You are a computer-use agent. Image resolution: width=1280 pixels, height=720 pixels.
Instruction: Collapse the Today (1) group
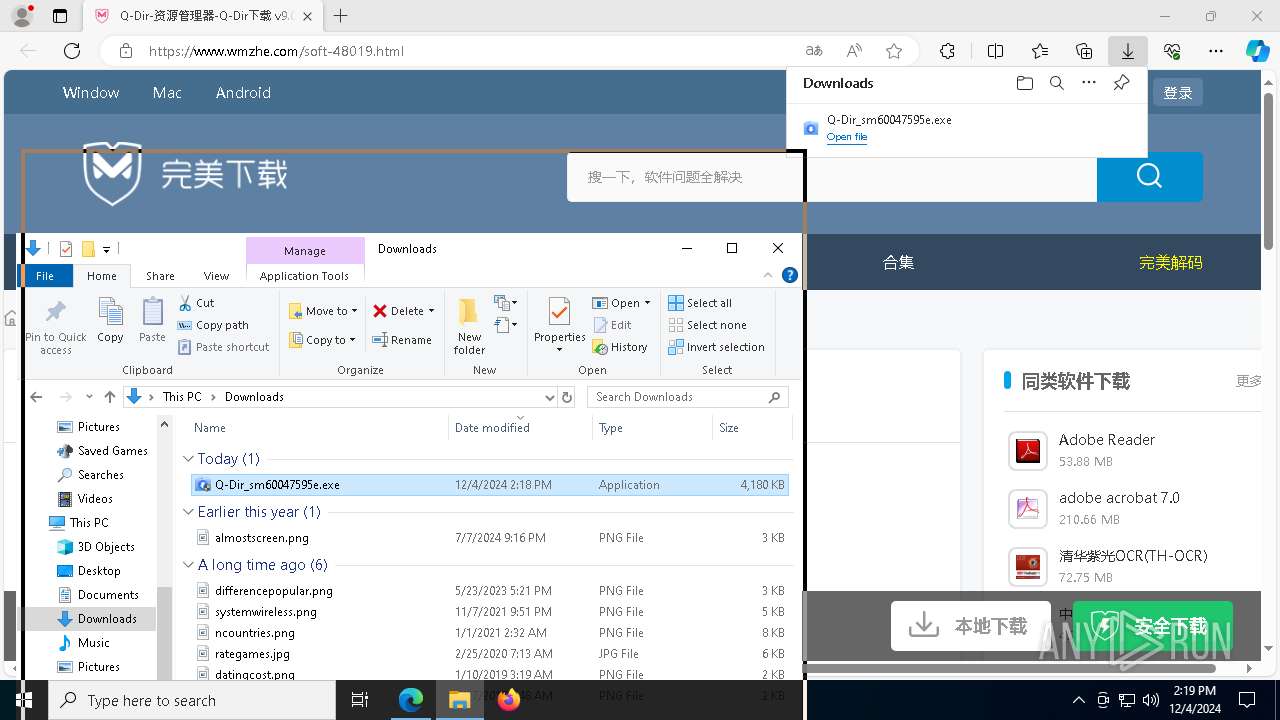tap(188, 459)
